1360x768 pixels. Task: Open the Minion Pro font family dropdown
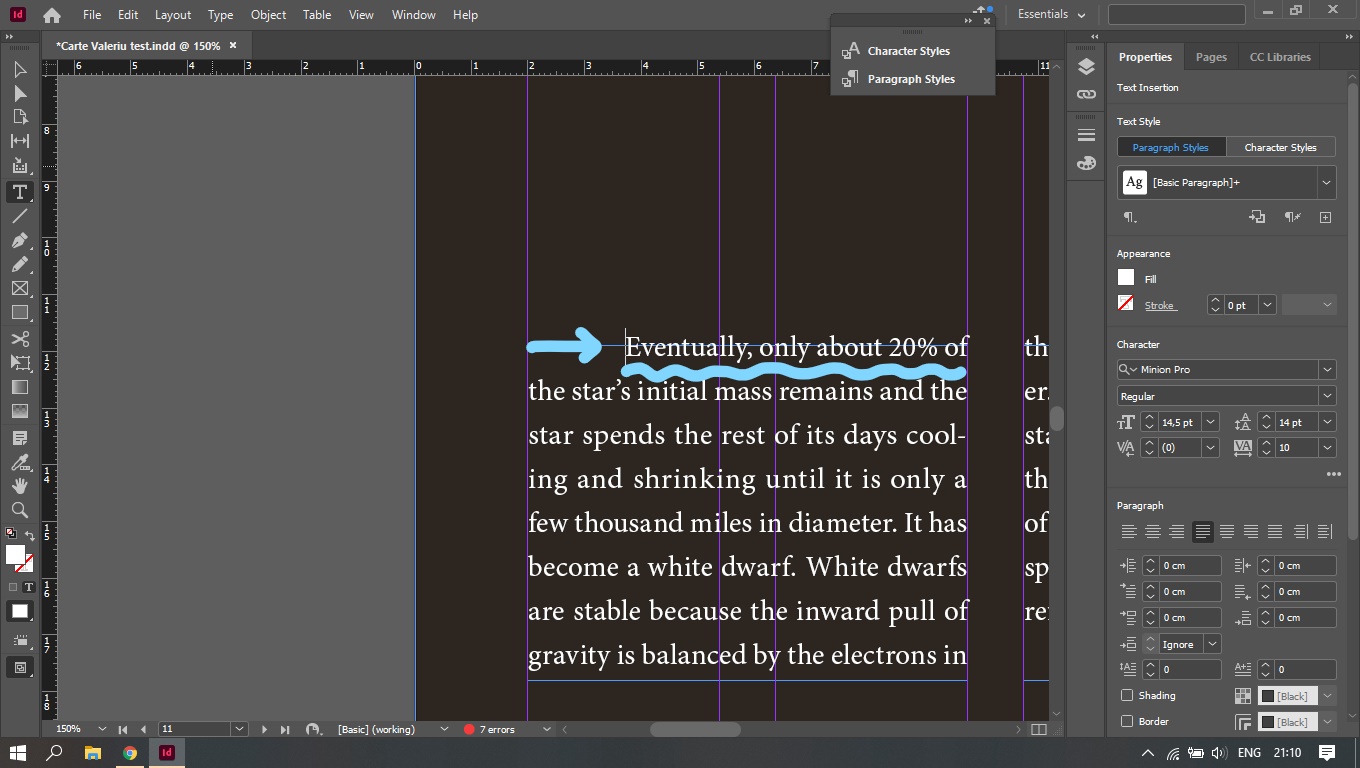(x=1327, y=369)
